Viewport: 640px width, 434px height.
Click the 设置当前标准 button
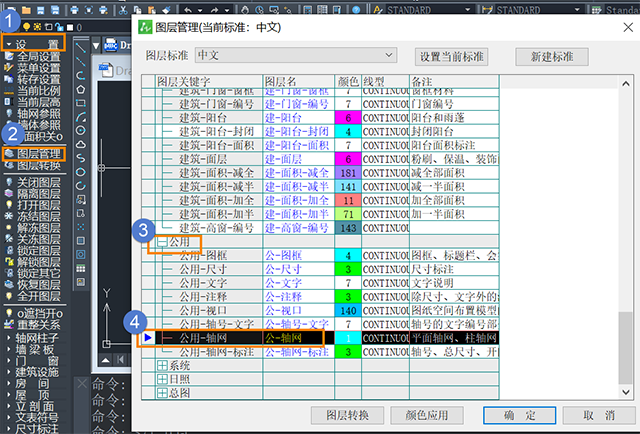coord(451,57)
